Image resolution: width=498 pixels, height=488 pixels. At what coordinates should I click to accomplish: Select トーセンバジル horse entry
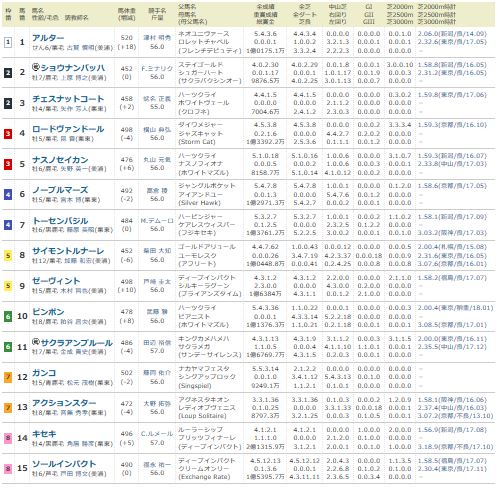(x=60, y=220)
